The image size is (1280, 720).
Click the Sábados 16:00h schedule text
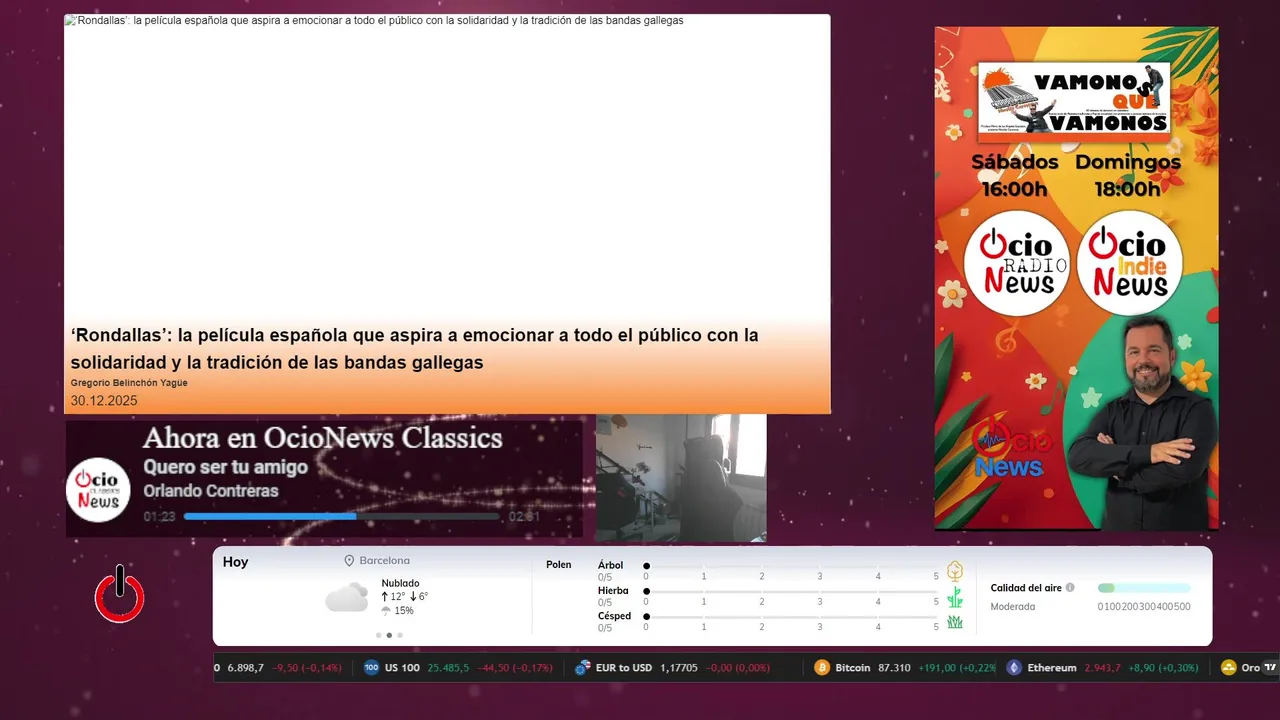1014,175
